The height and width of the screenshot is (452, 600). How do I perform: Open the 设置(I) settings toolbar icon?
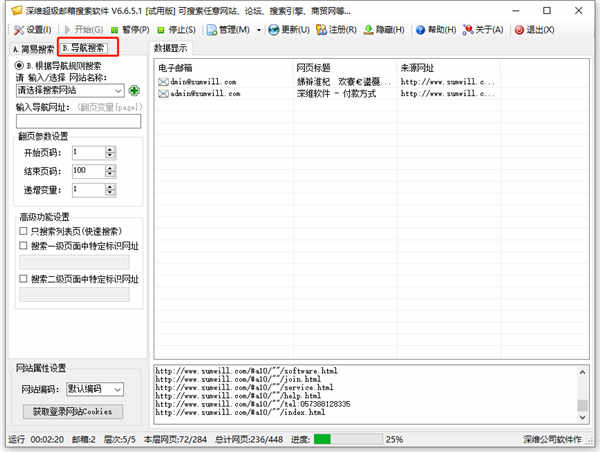click(19, 29)
